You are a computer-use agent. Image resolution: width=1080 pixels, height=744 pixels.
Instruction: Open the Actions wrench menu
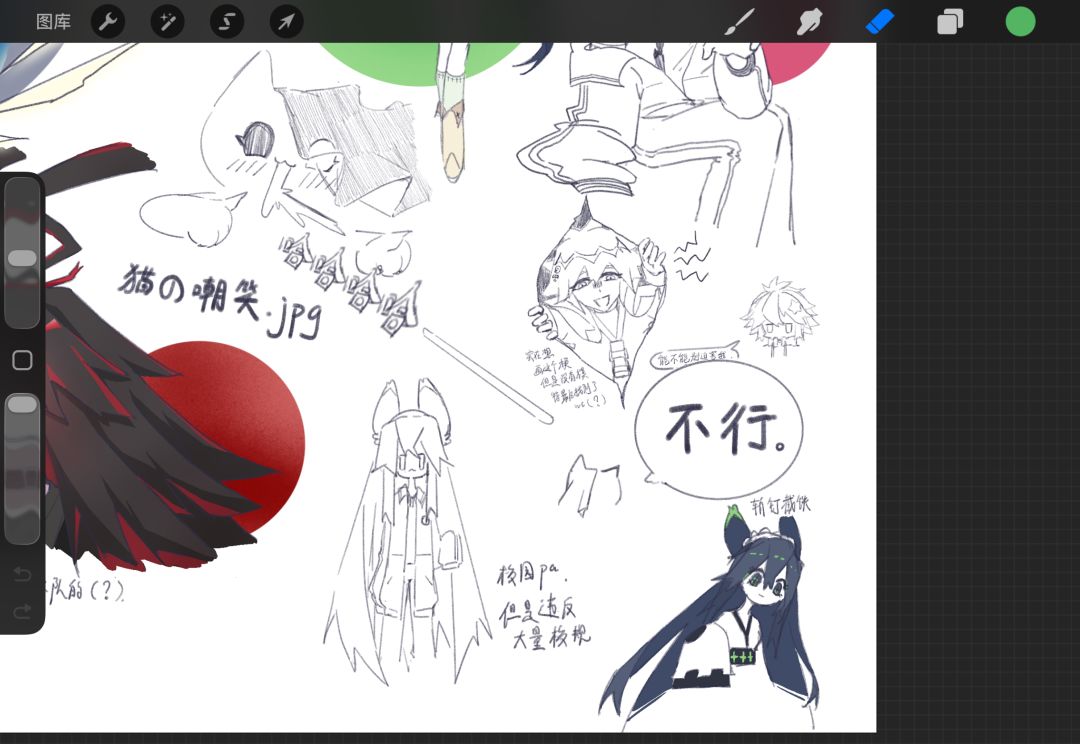(x=108, y=22)
